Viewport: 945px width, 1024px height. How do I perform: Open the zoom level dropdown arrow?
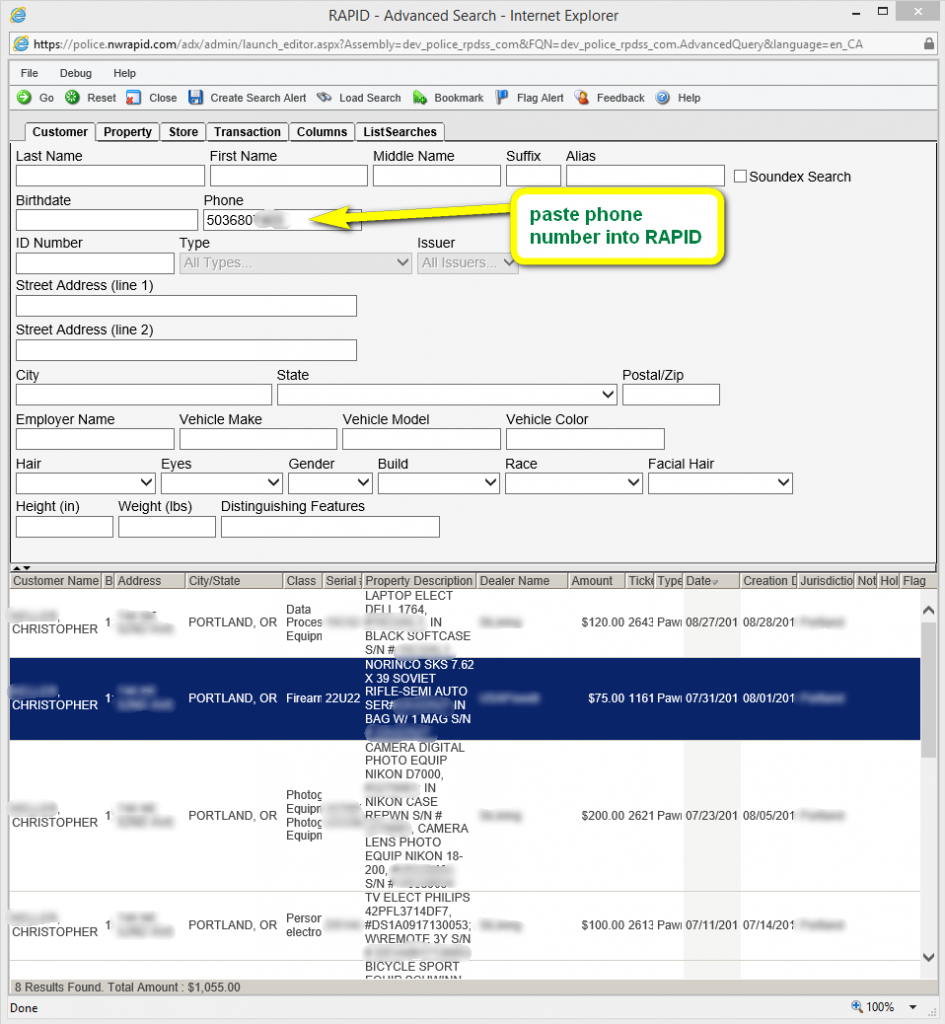(x=913, y=1007)
